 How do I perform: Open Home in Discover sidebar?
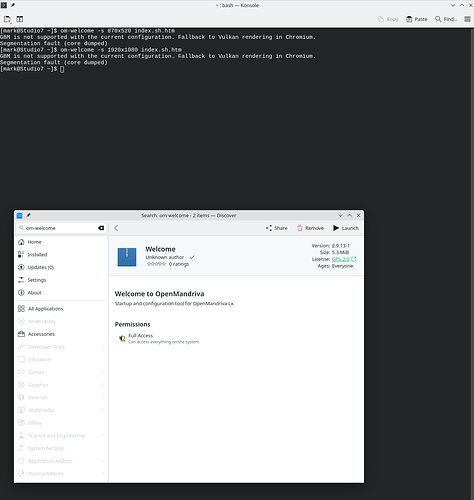pyautogui.click(x=62, y=242)
